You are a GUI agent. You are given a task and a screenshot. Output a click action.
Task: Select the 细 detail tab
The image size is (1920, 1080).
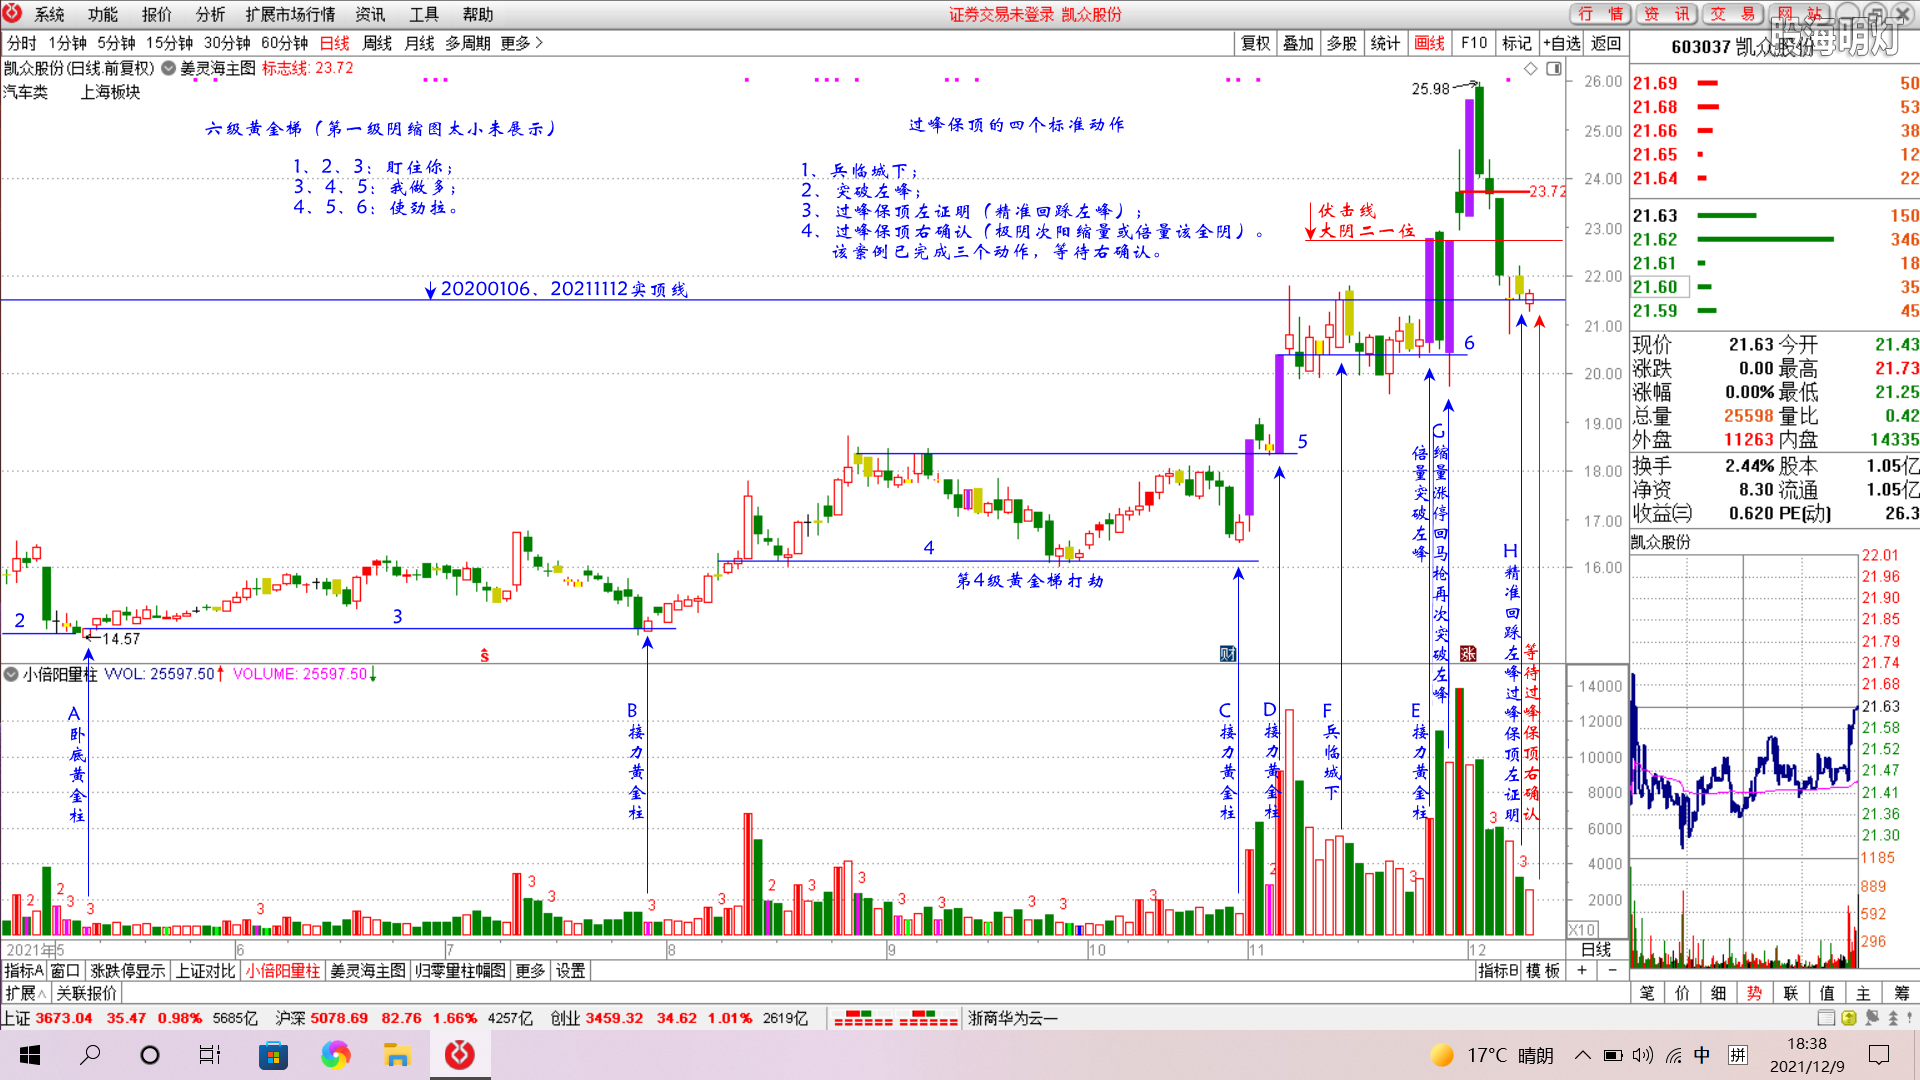[1719, 993]
